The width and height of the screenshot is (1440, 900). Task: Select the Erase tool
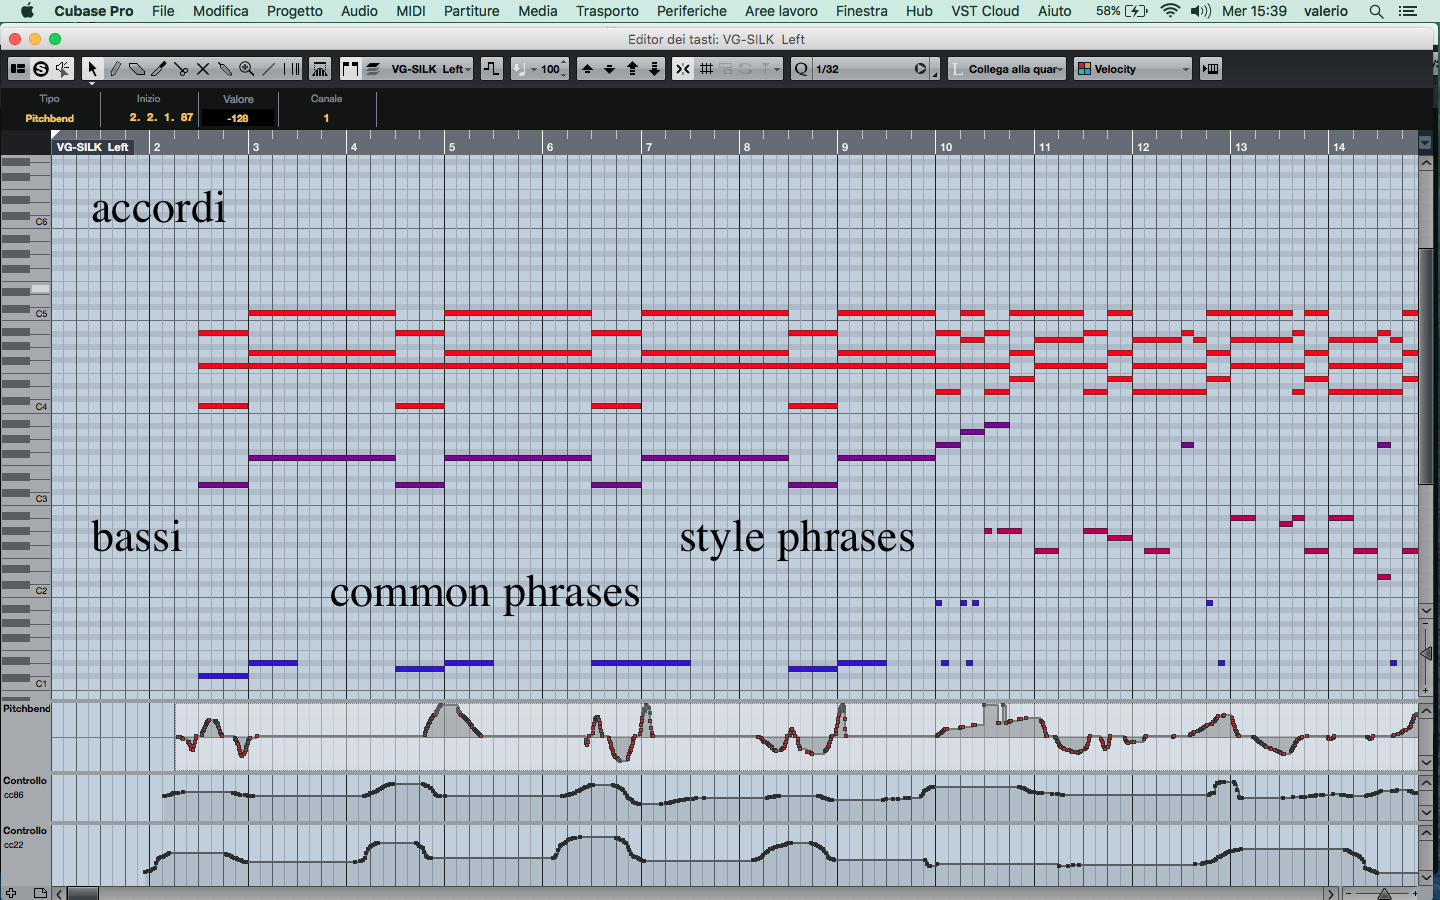[137, 69]
